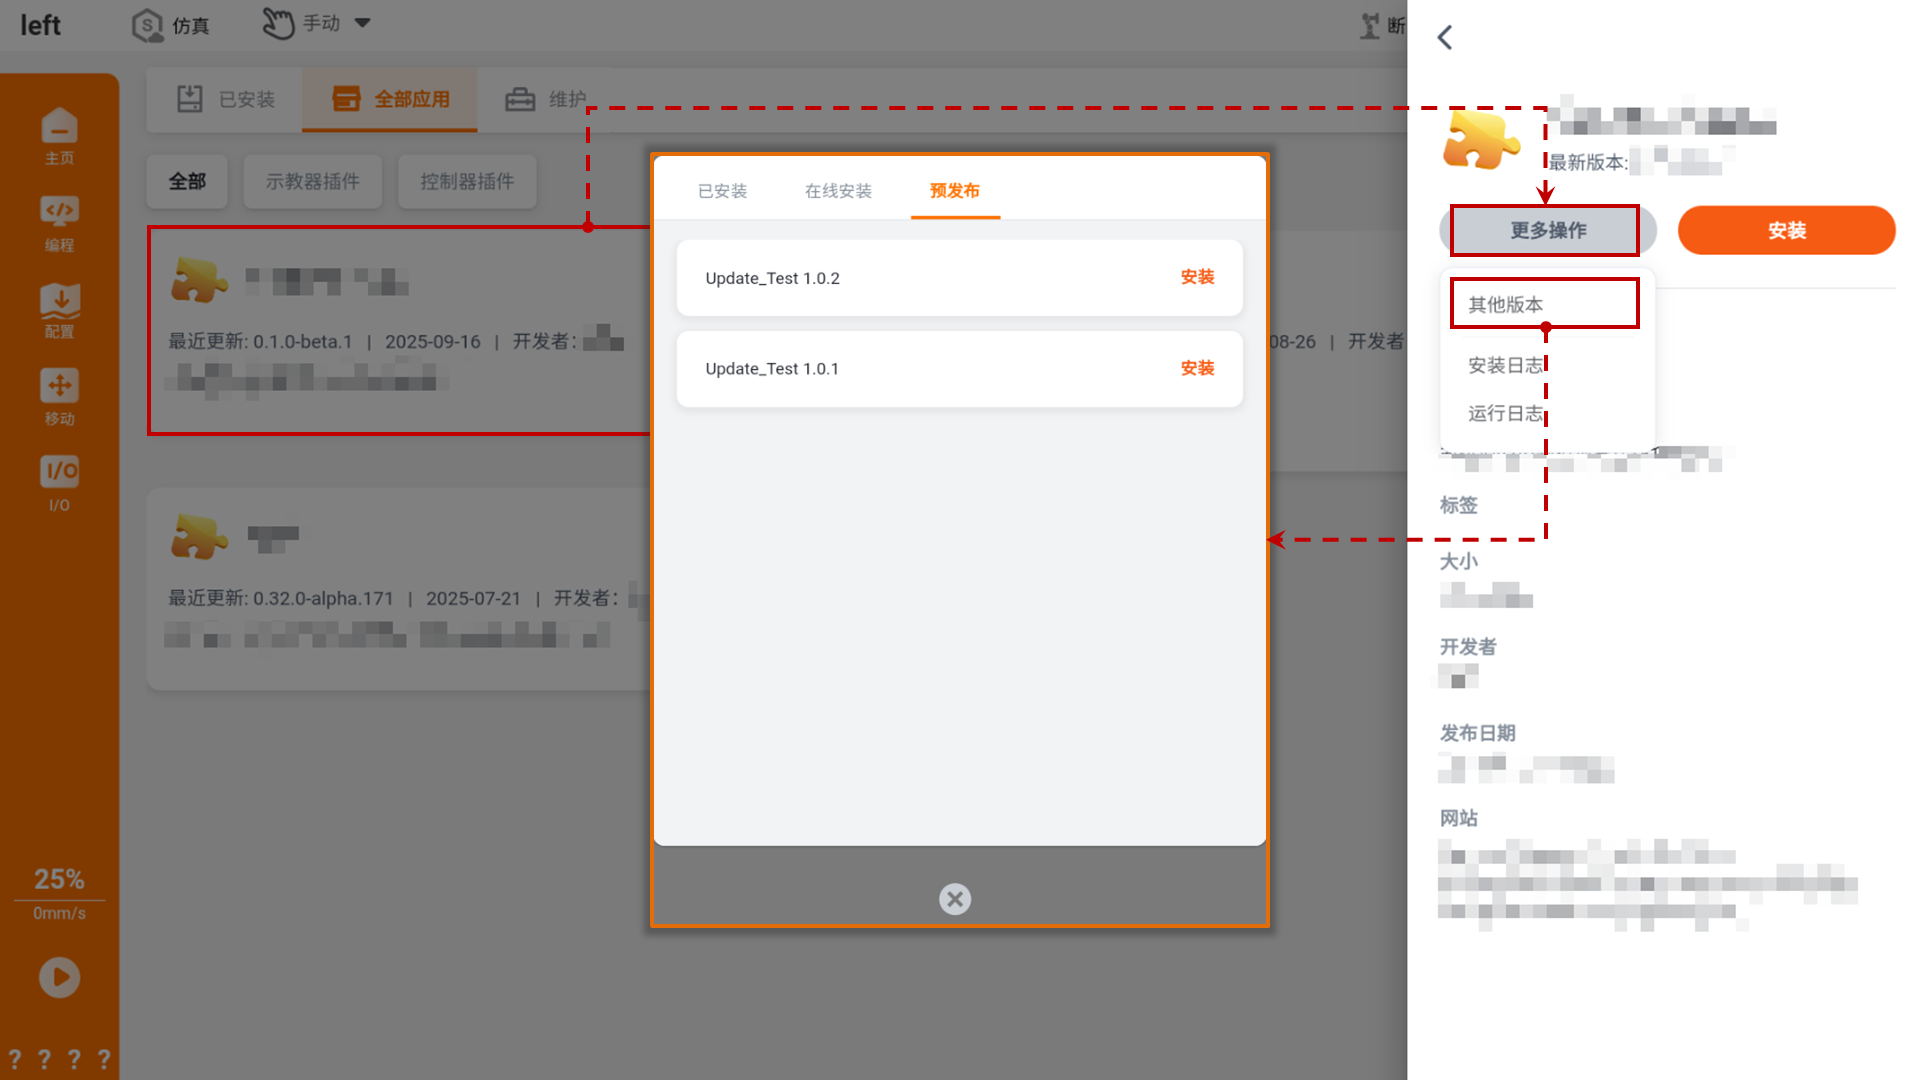
Task: Close the version dialog with X icon
Action: (x=955, y=899)
